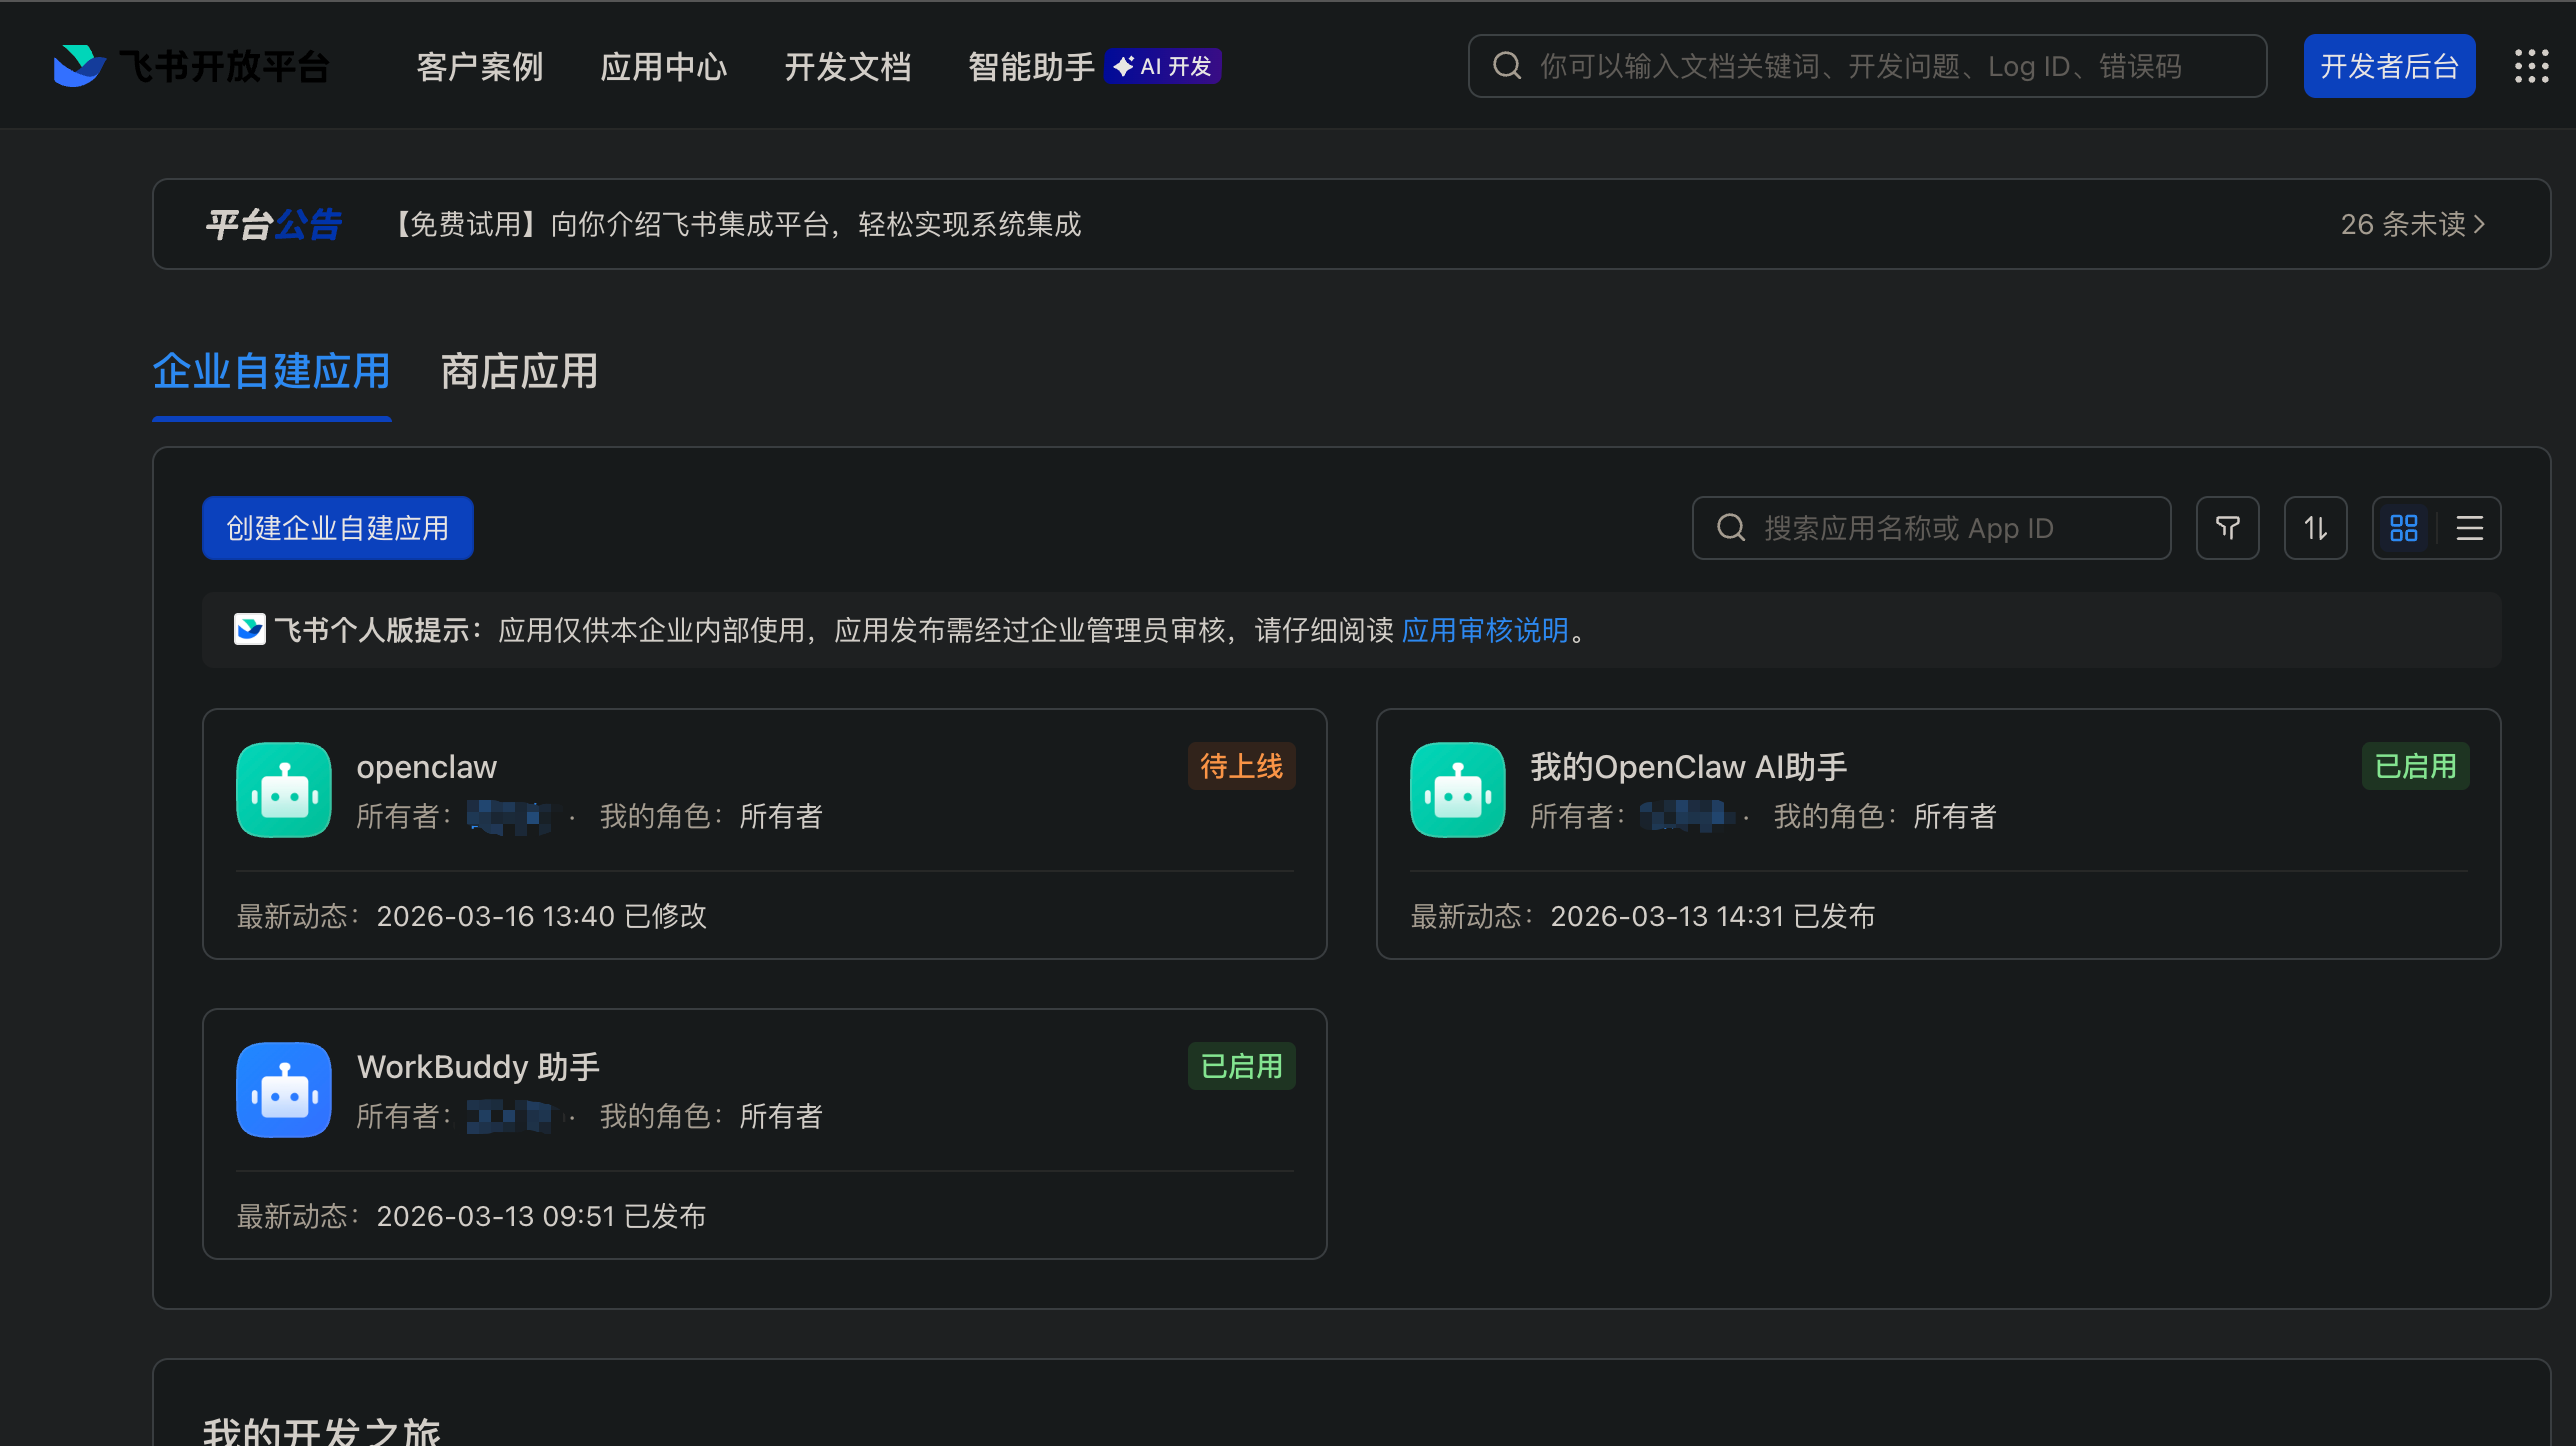Screen dimensions: 2576x1446
Task: Click the 我的OpenClaw AI助手 robot icon
Action: [1457, 790]
